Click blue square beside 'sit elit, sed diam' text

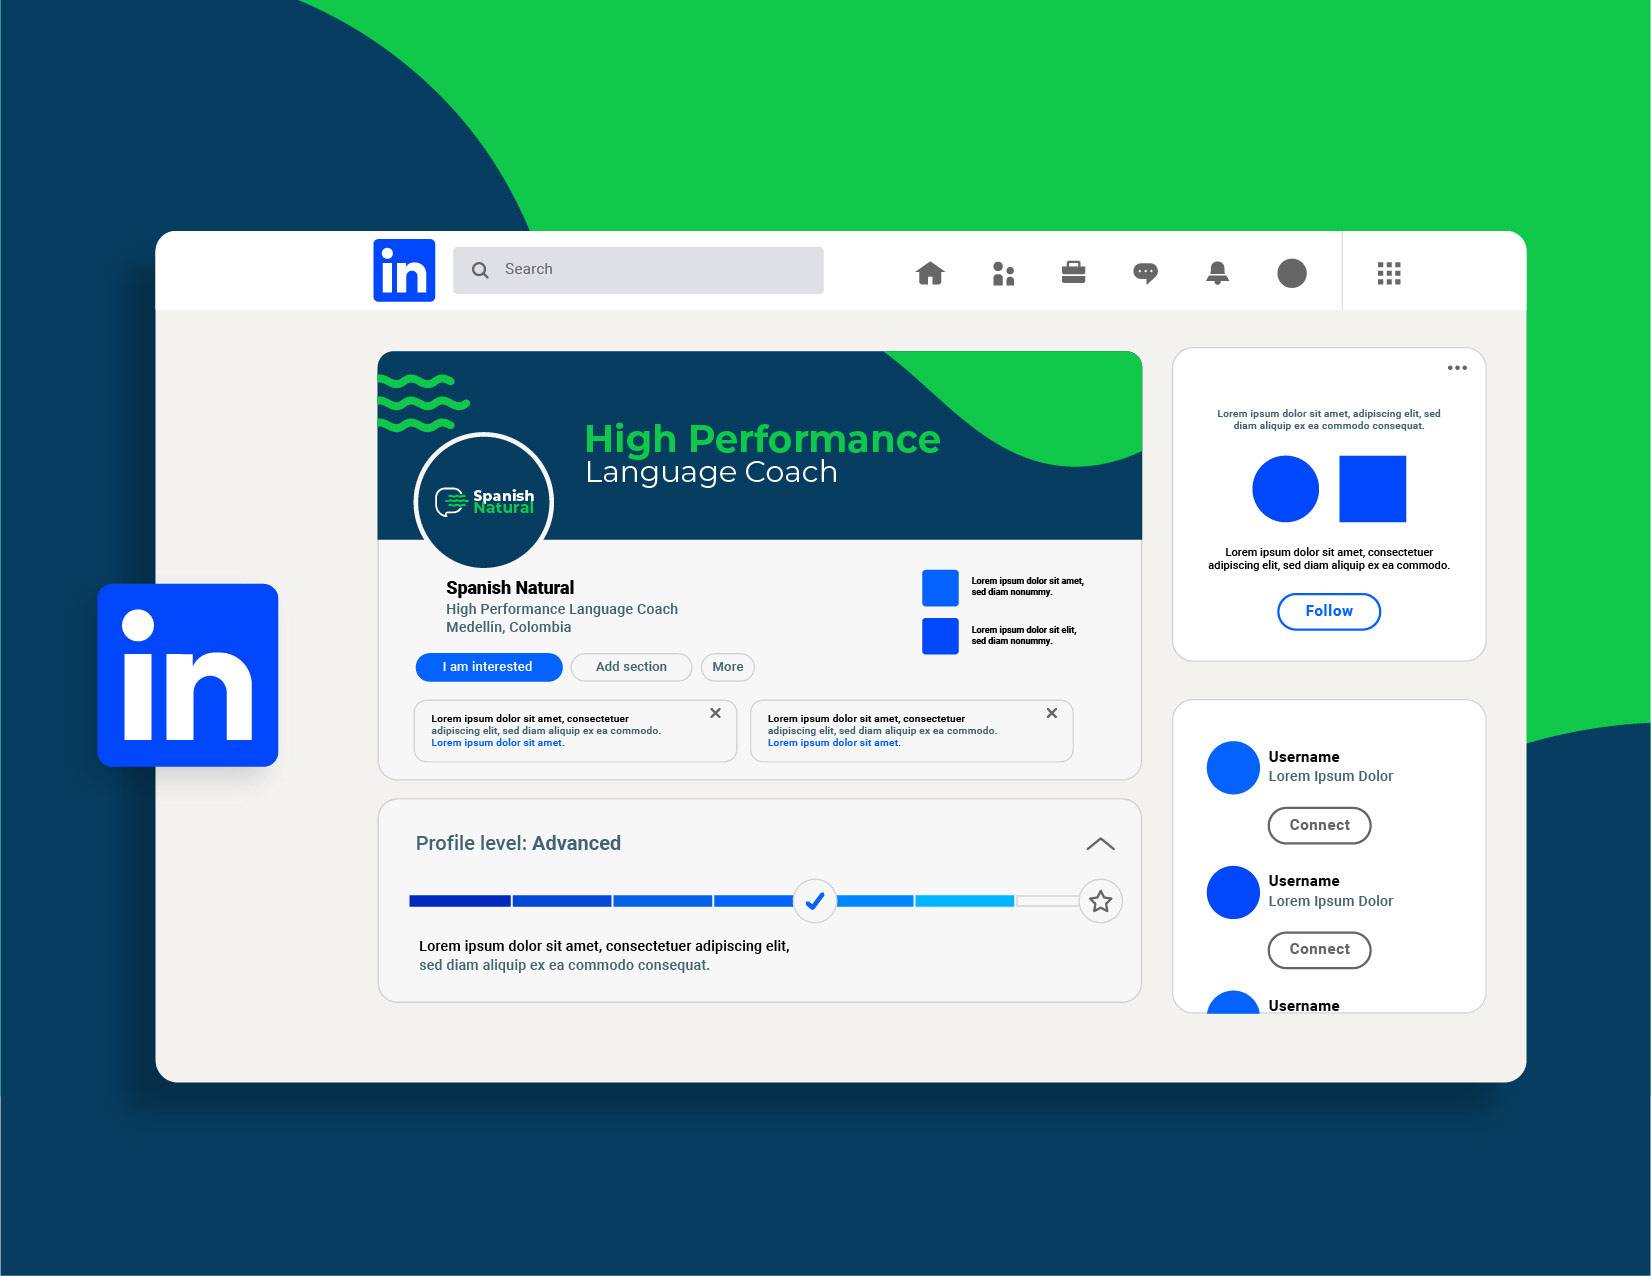[940, 636]
